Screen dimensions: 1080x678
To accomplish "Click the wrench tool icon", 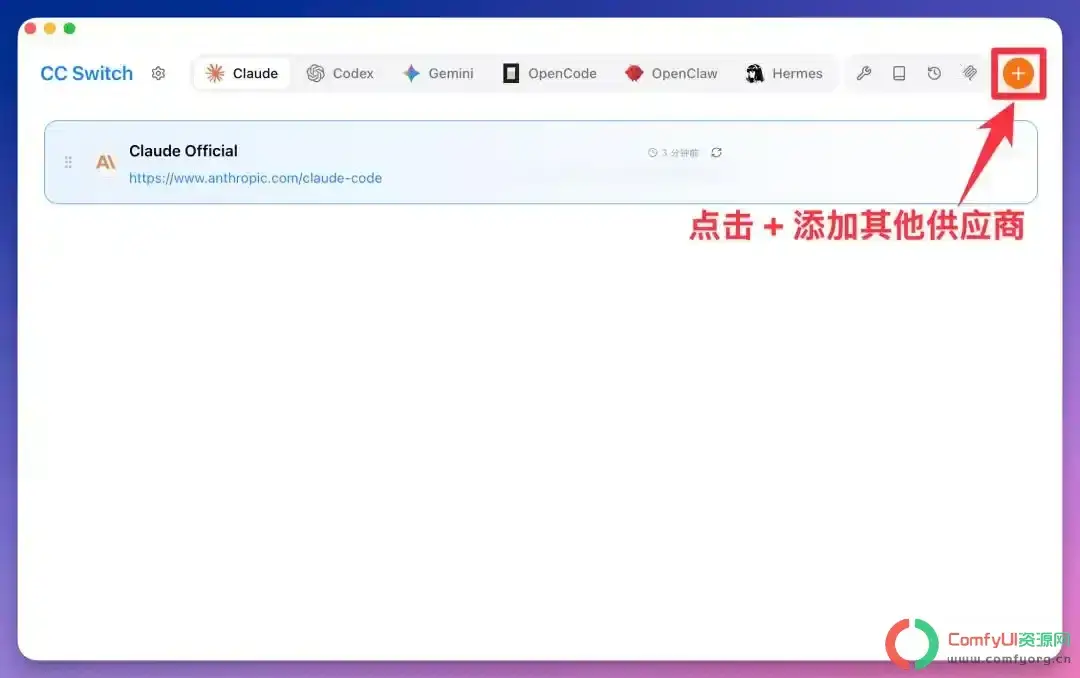I will [x=864, y=73].
